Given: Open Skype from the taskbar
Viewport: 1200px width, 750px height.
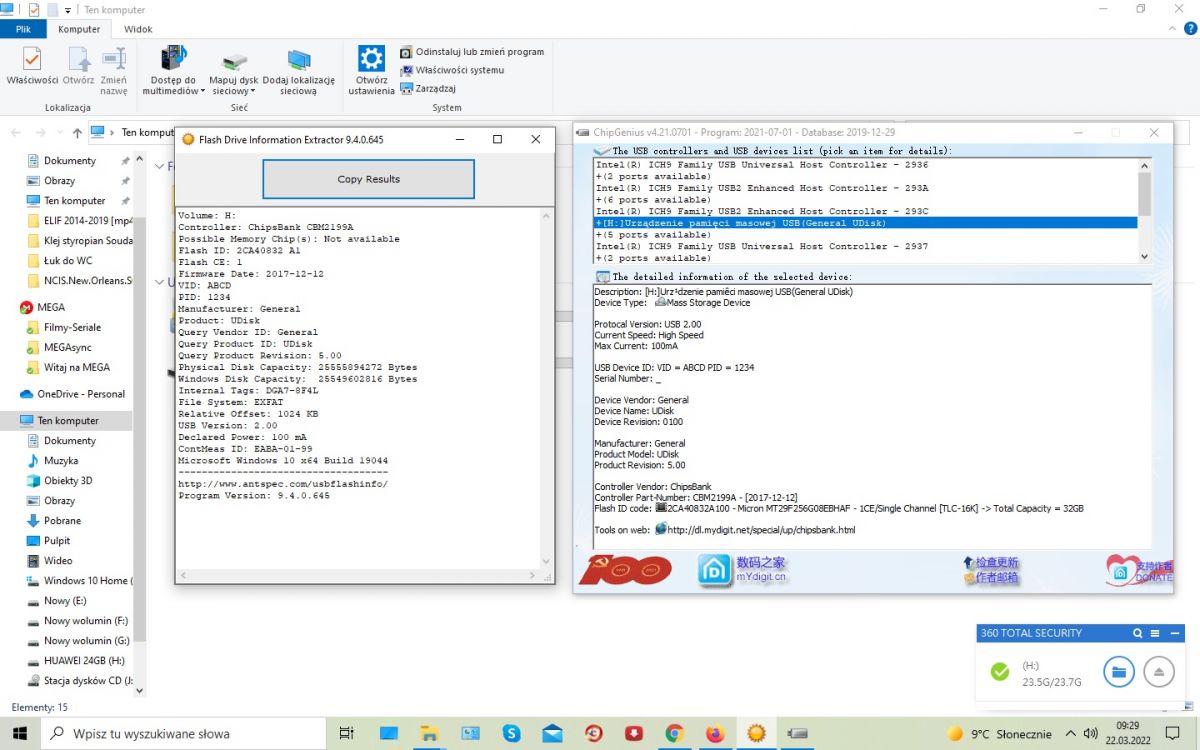Looking at the screenshot, I should click(512, 734).
